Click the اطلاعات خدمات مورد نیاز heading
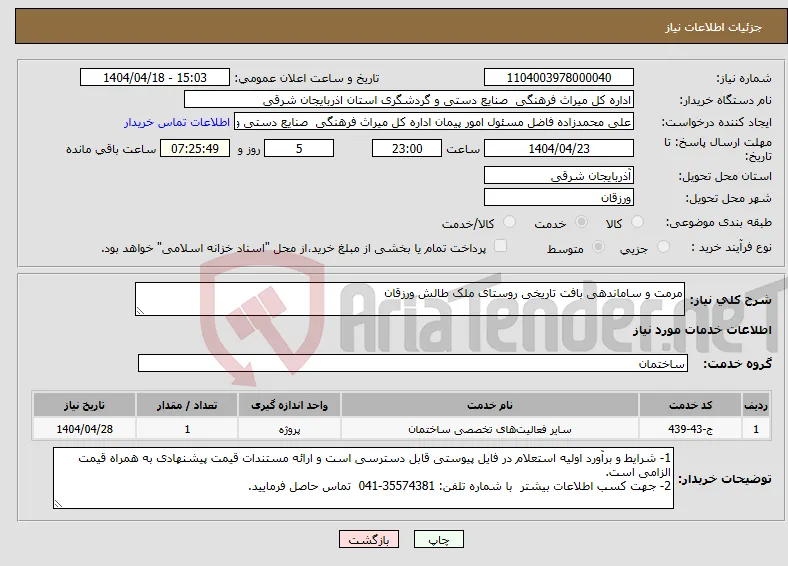Image resolution: width=788 pixels, height=566 pixels. (702, 330)
